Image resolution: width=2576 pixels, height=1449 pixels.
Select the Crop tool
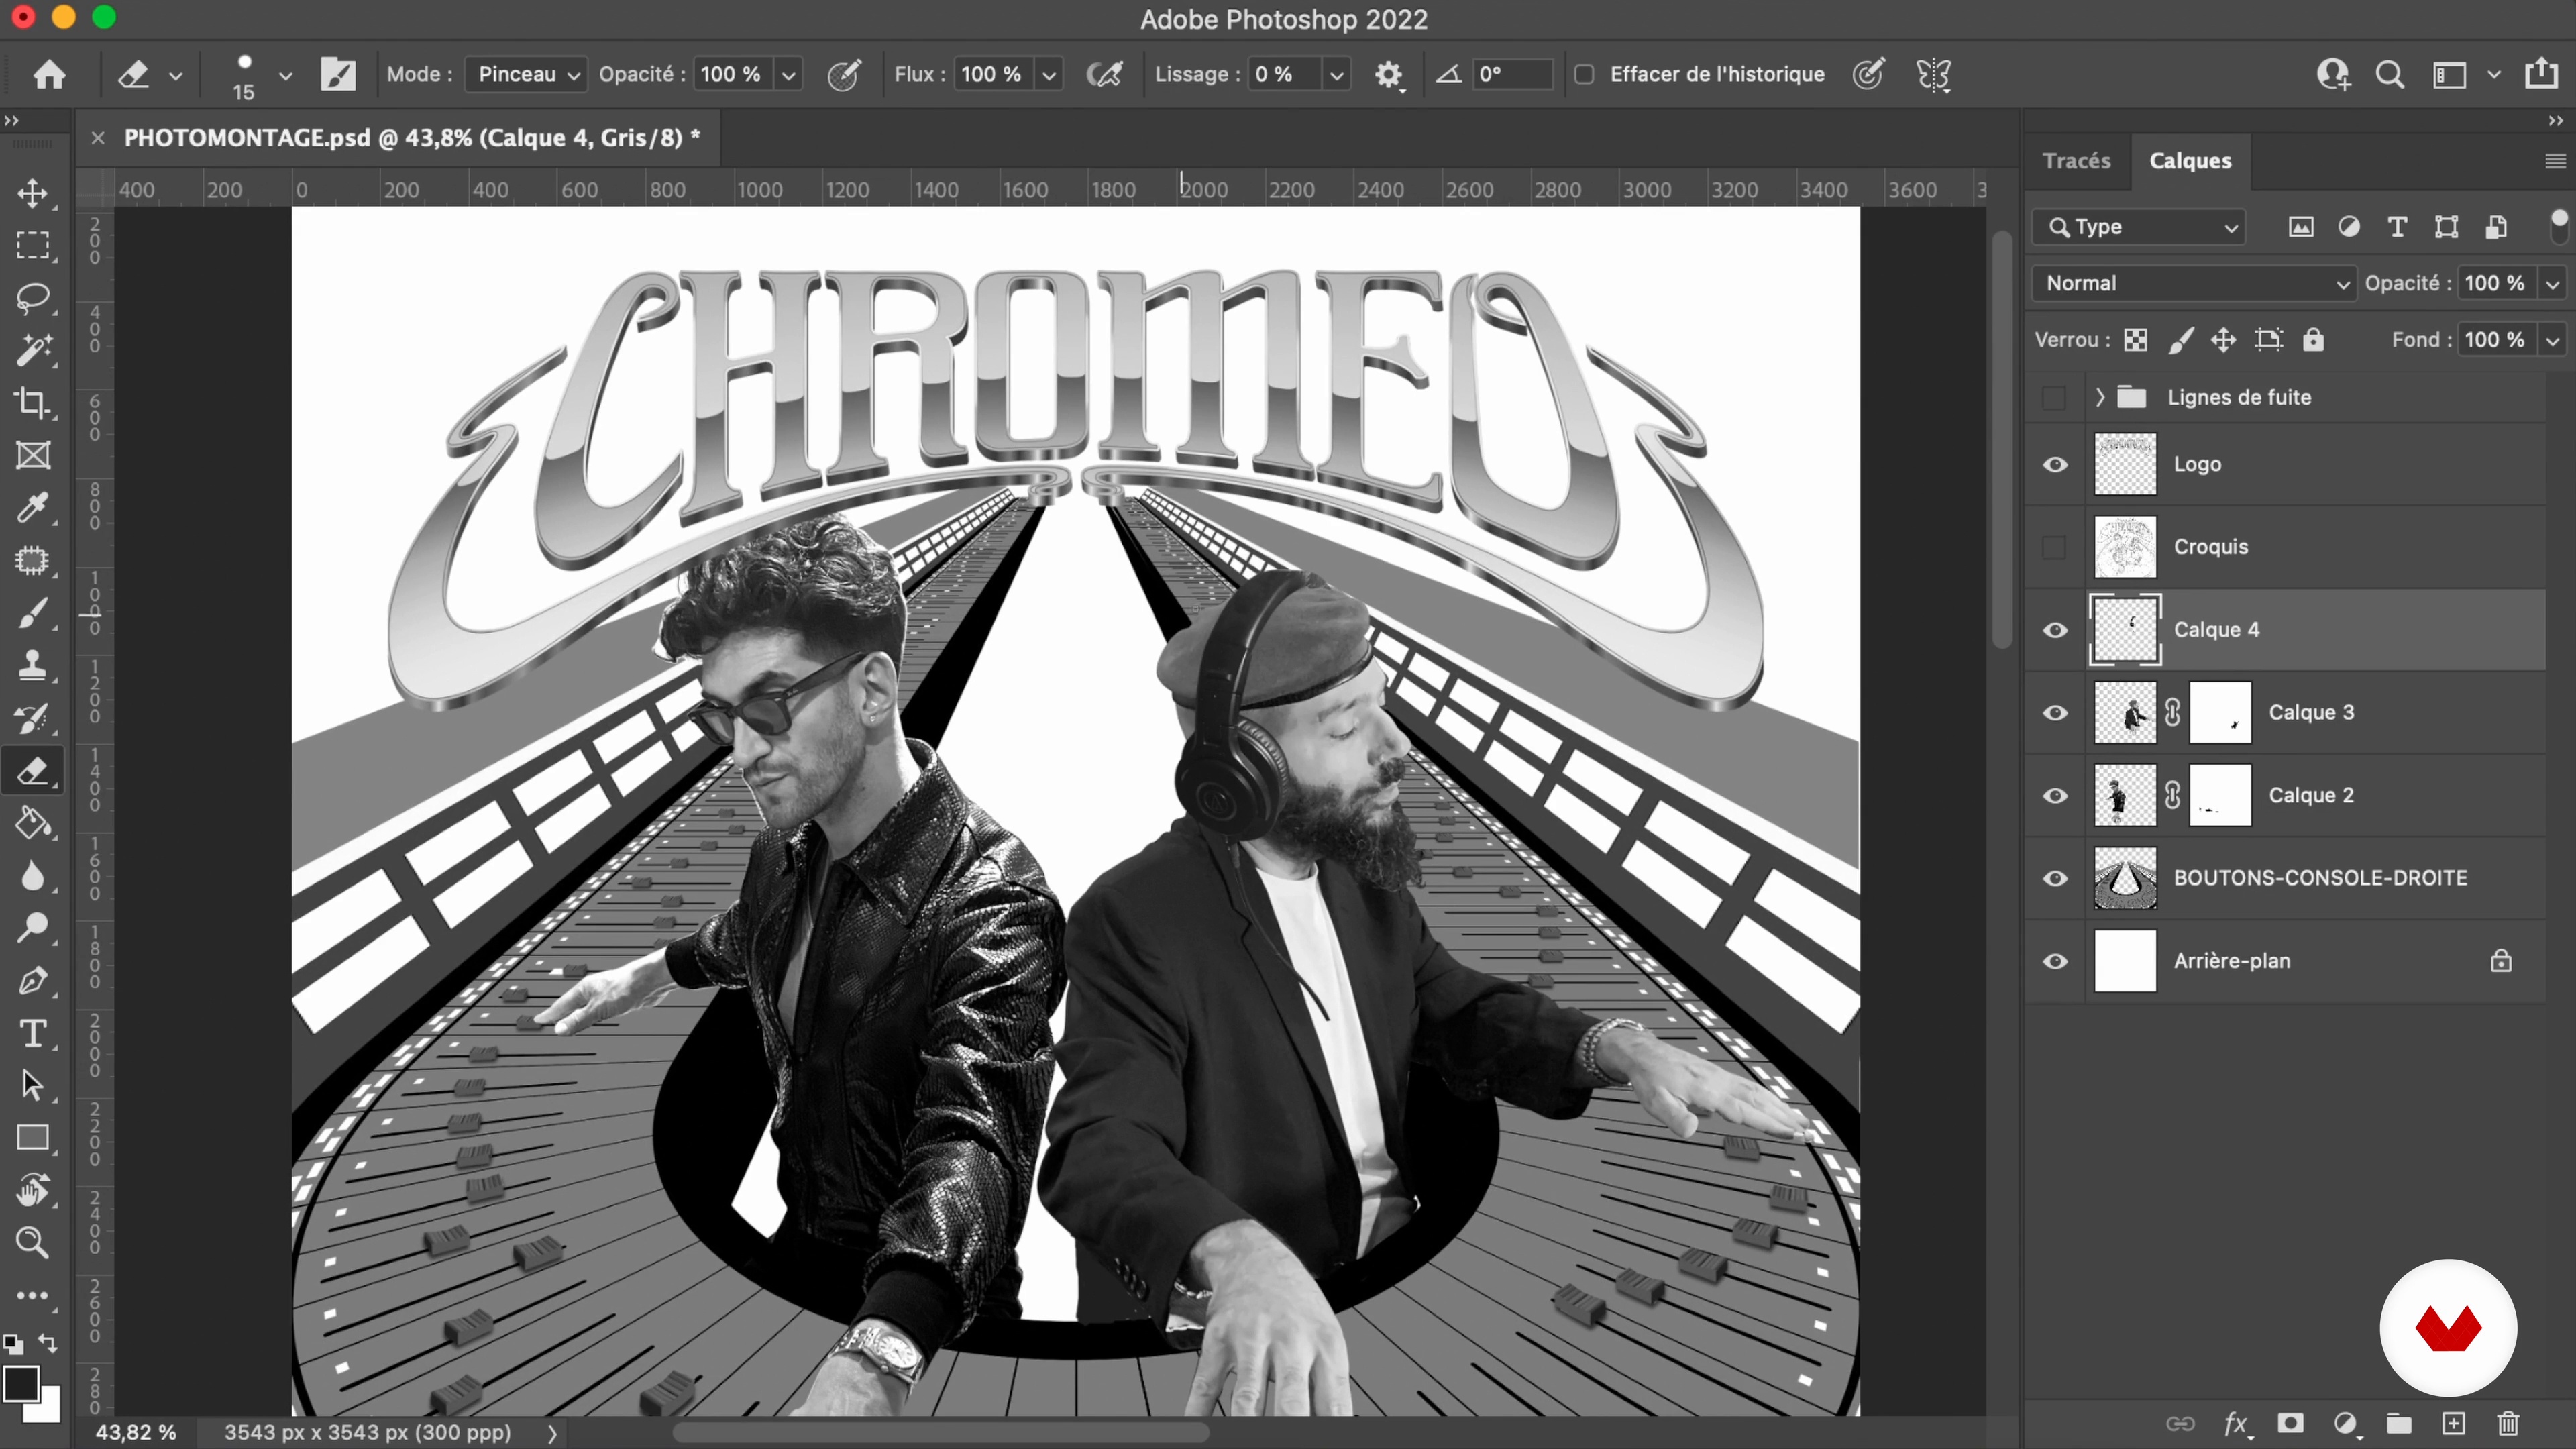[33, 403]
